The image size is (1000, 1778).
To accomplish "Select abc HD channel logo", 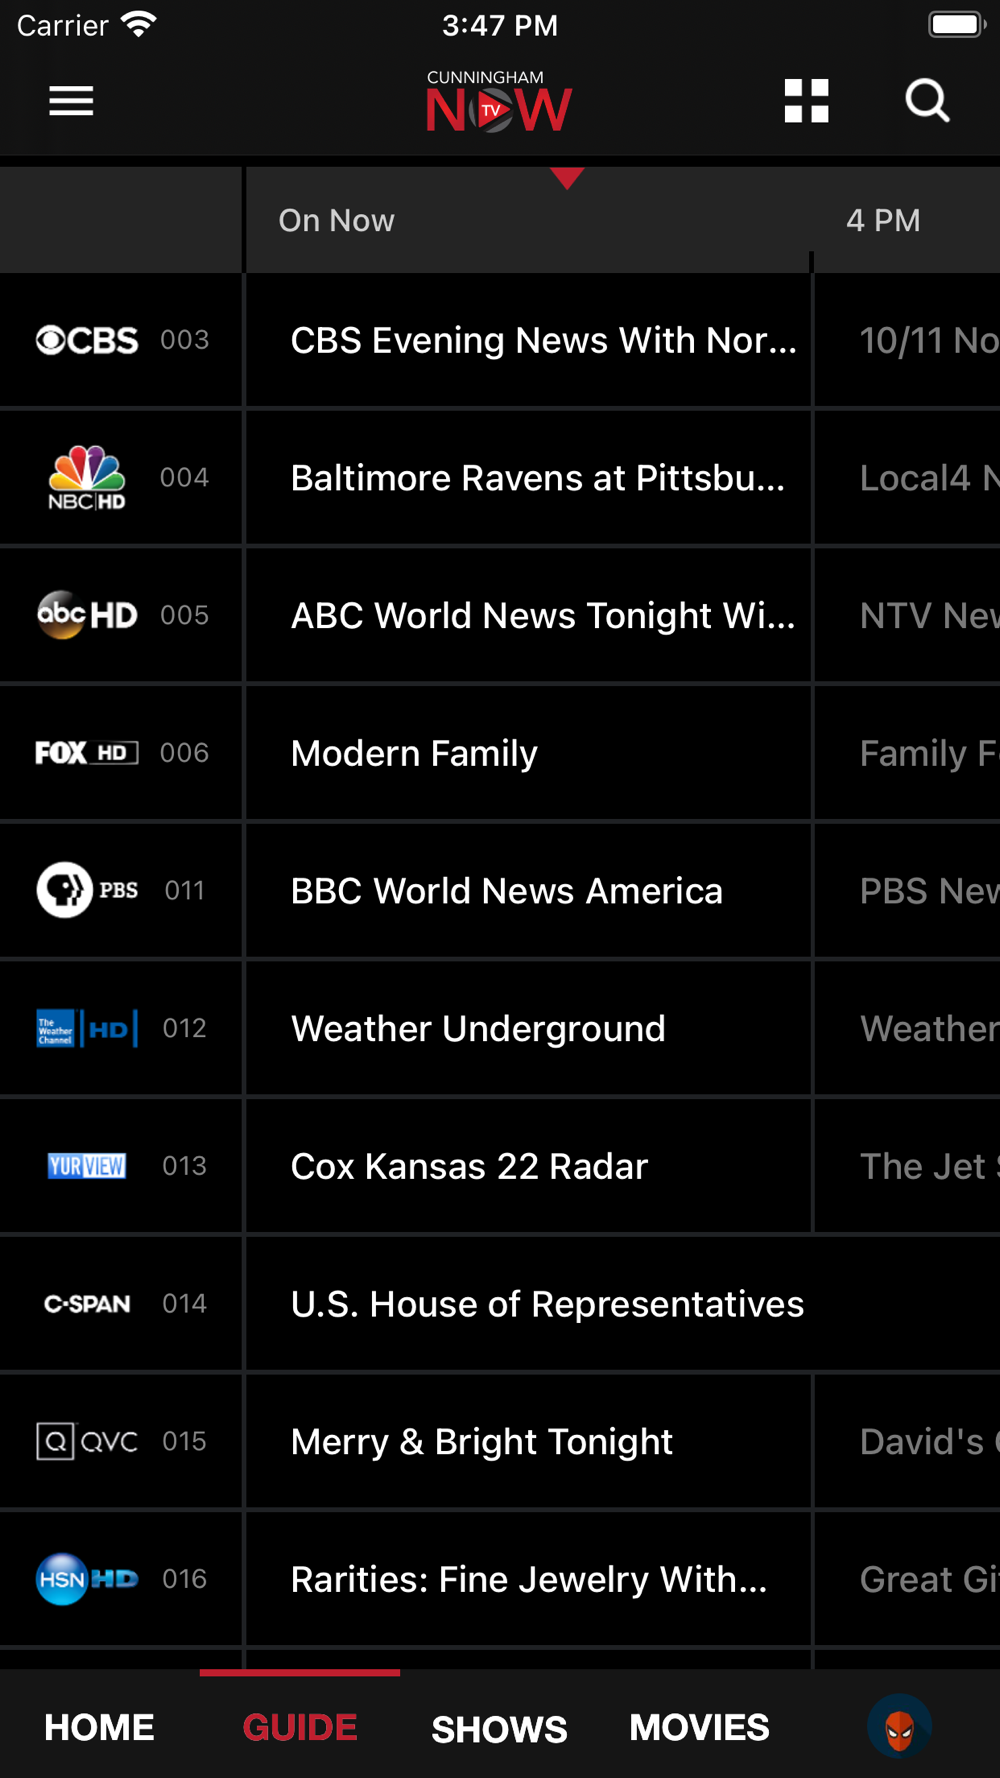I will coord(87,615).
